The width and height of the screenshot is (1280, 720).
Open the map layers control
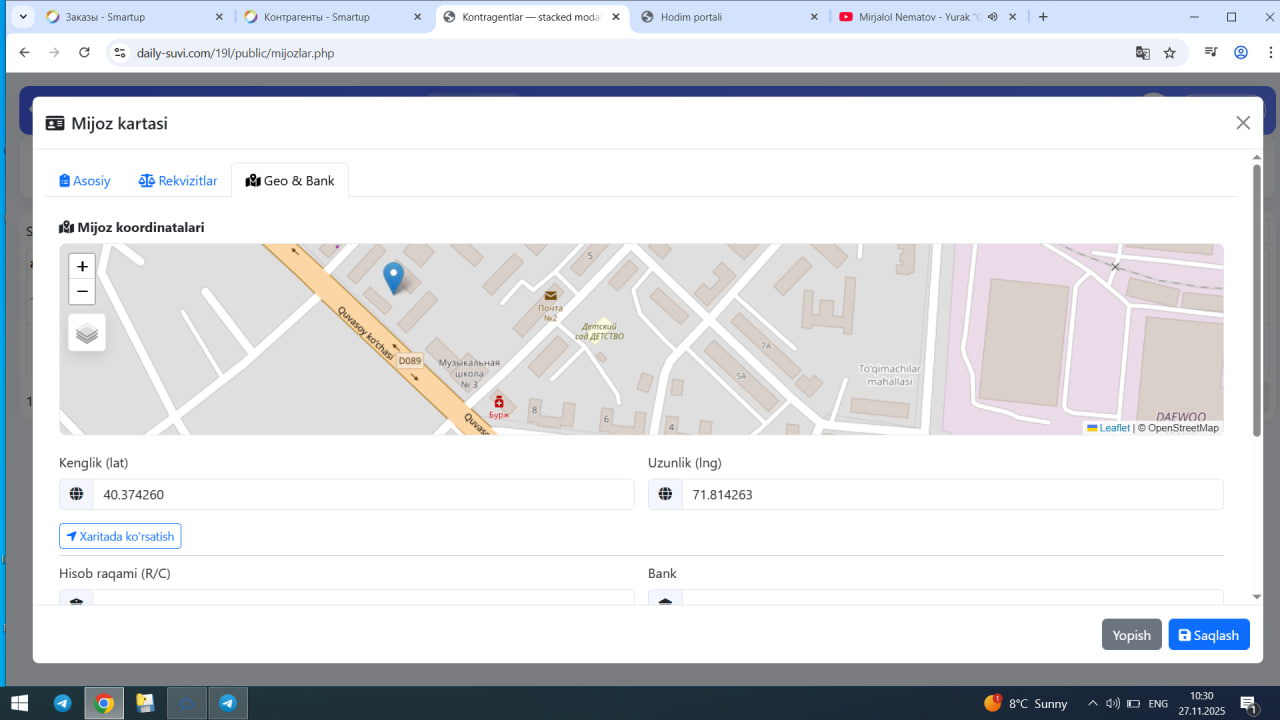[x=87, y=333]
